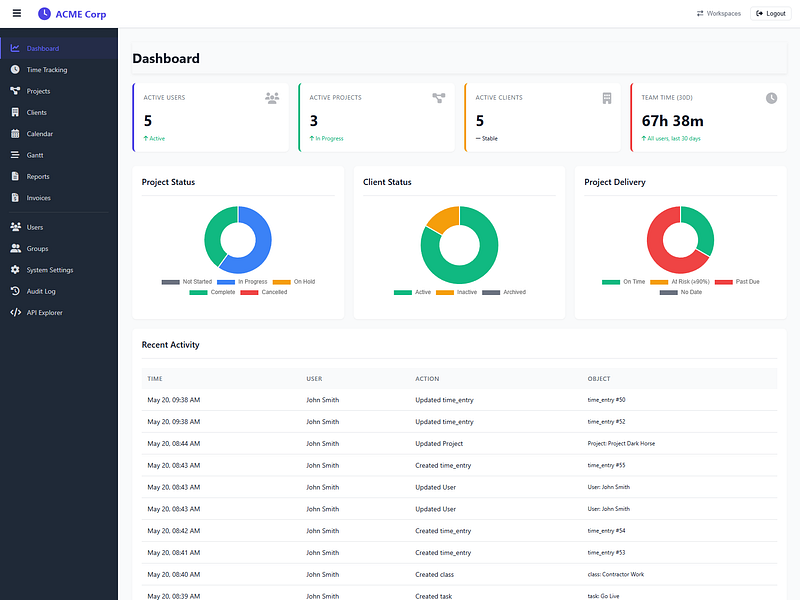Click the Projects diagram icon in sidebar

[15, 91]
